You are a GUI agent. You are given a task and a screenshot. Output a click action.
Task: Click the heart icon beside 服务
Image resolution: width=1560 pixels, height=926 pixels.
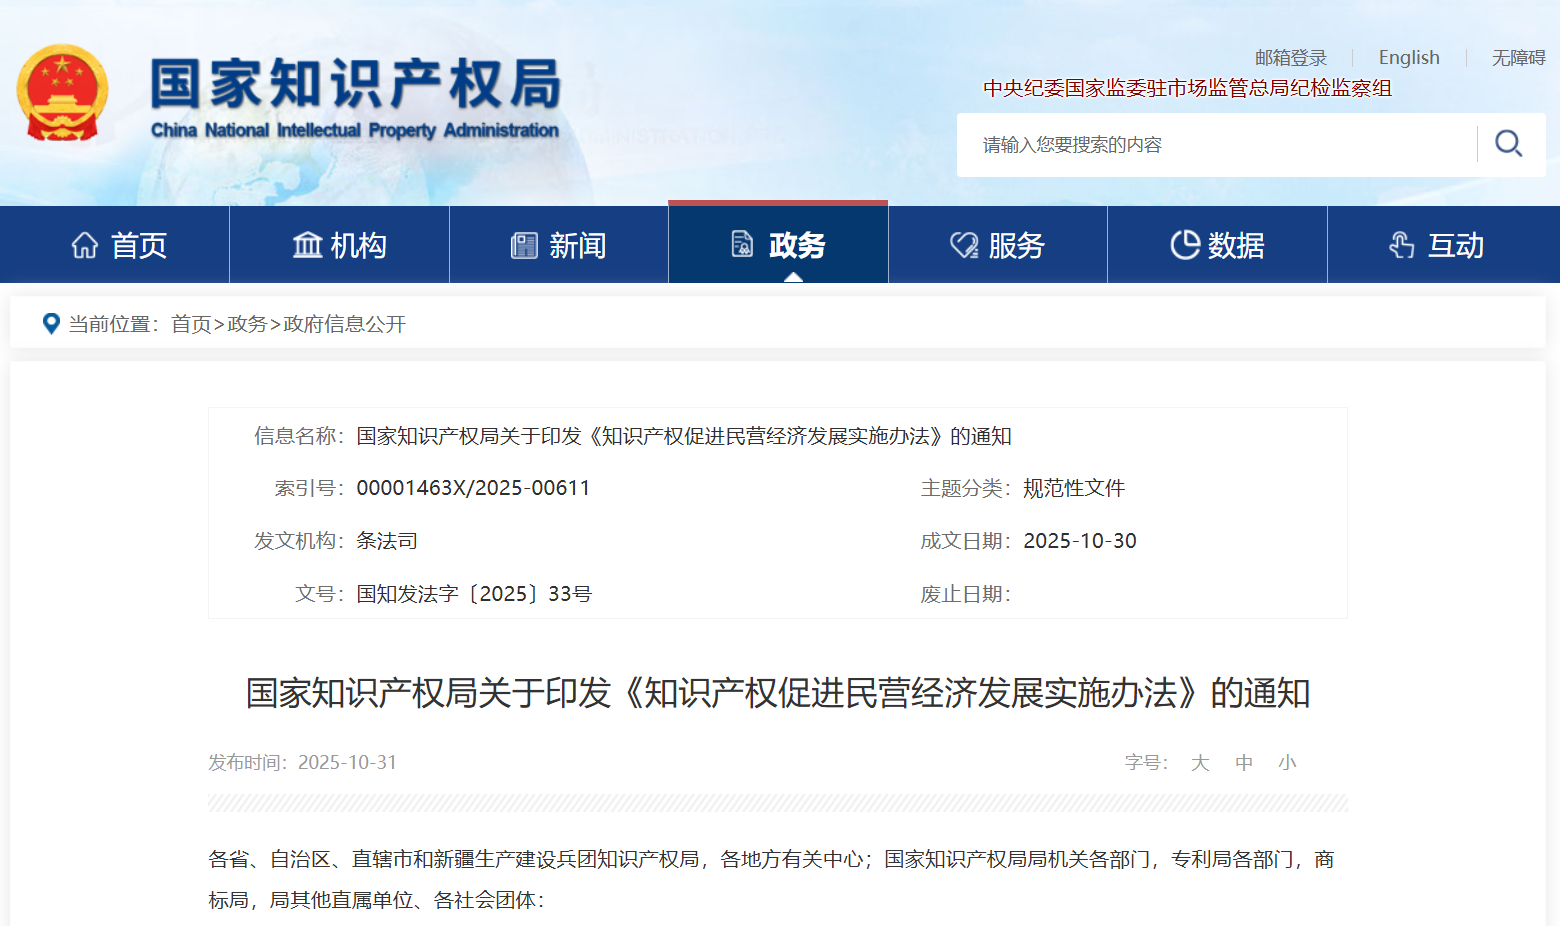(x=964, y=245)
